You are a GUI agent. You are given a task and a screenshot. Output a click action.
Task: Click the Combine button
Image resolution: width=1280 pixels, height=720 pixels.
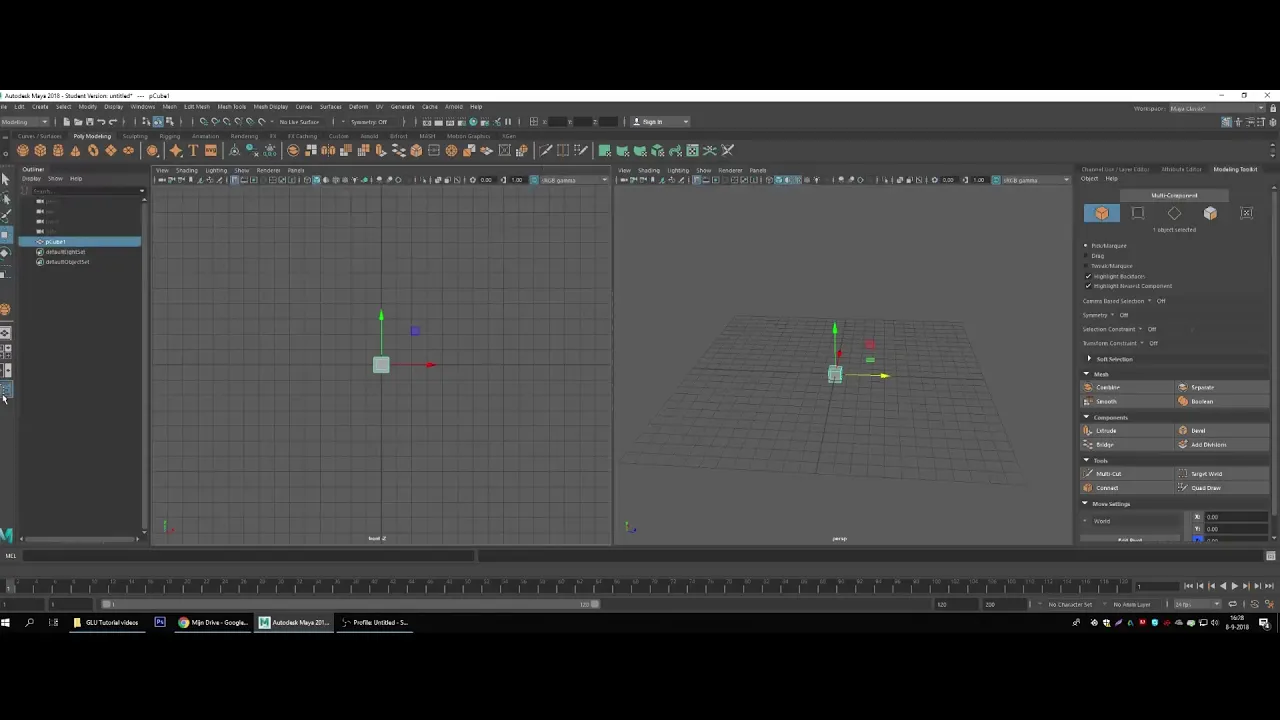1126,387
